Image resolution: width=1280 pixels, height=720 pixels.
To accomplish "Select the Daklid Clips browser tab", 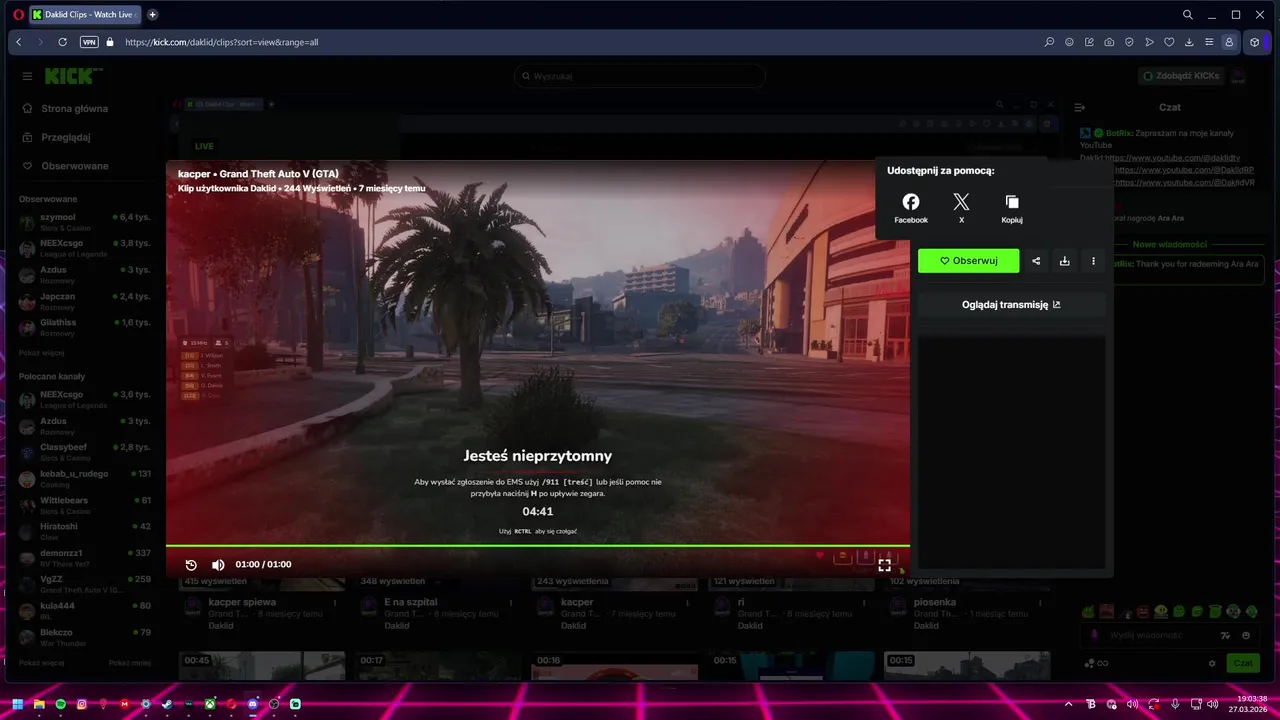I will tap(85, 15).
